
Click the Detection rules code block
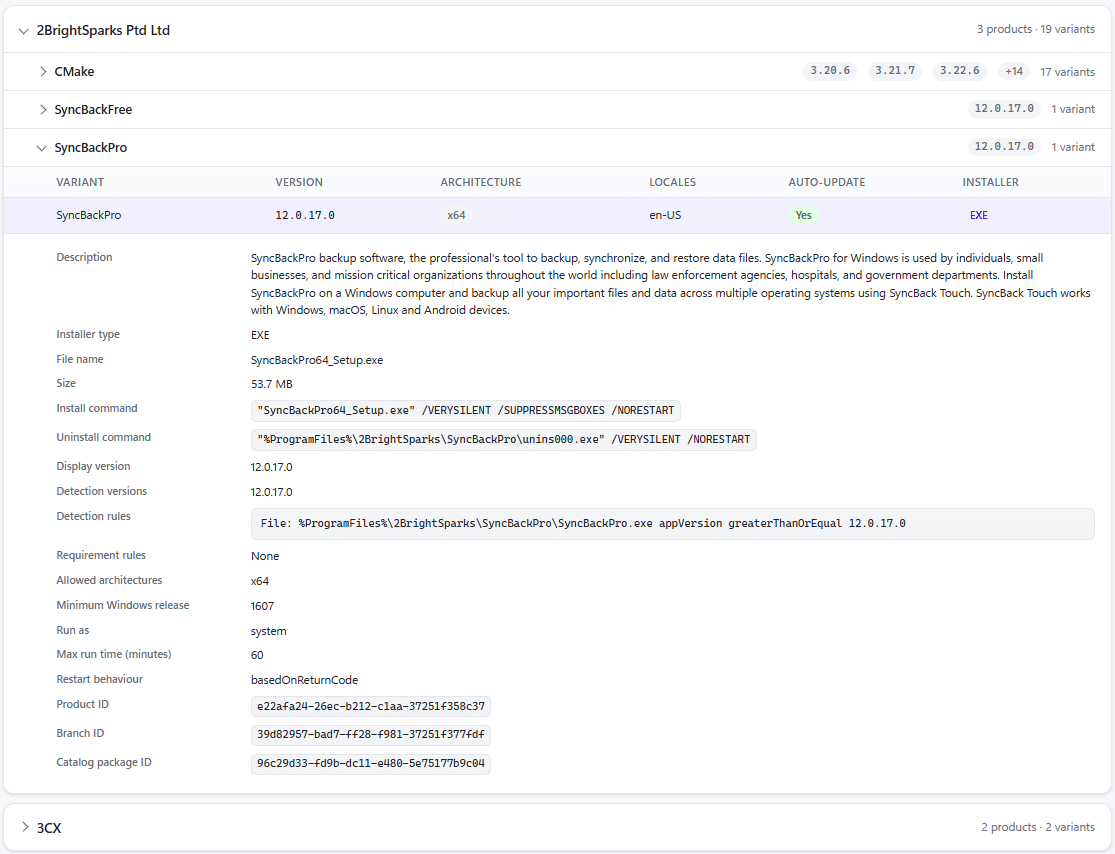672,523
